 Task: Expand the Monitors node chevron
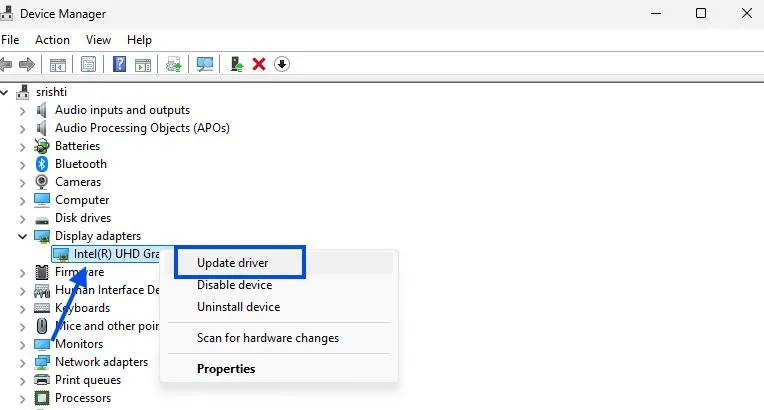(x=22, y=345)
